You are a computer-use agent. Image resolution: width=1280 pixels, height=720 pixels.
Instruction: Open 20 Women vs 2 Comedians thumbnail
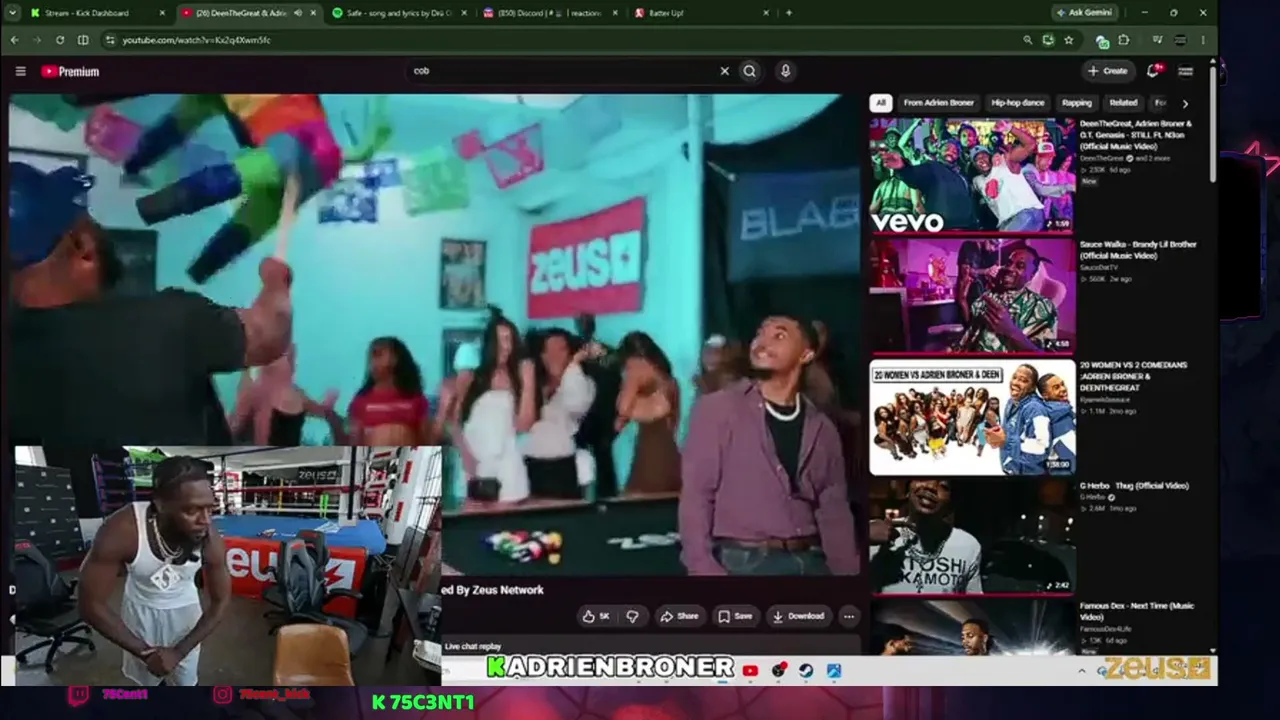(972, 416)
